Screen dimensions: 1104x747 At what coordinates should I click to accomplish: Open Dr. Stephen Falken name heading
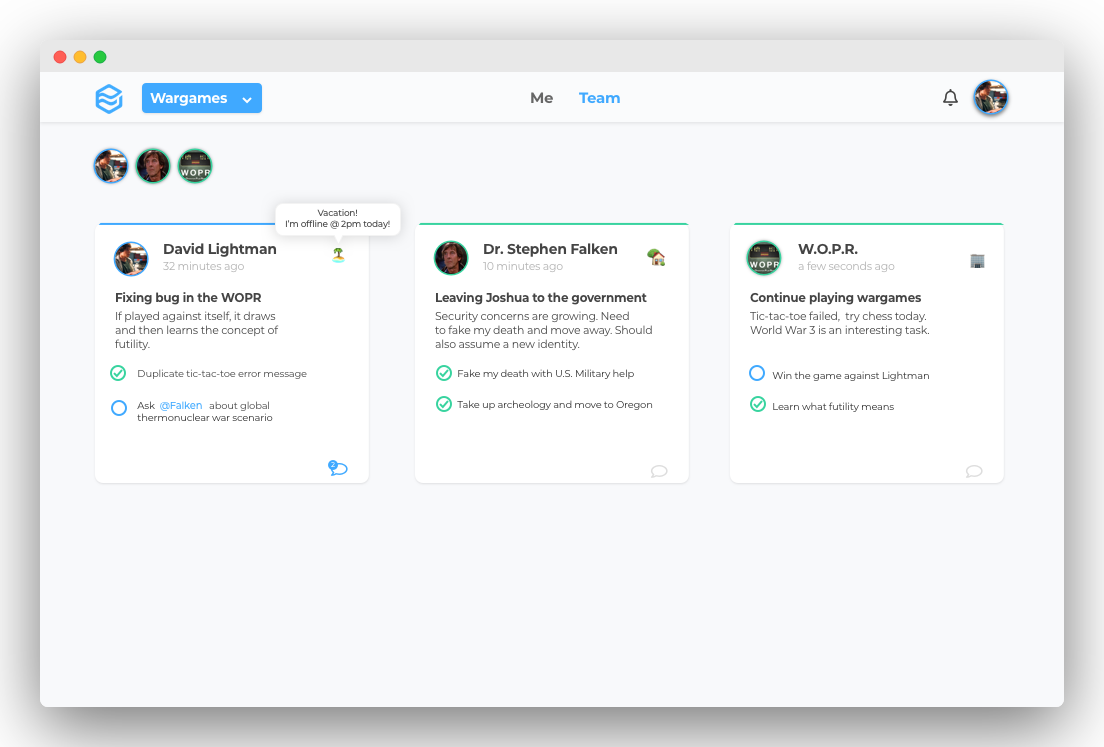click(x=550, y=249)
